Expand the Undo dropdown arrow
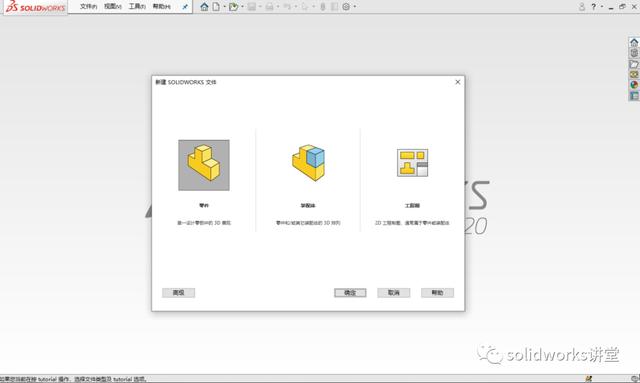 tap(295, 7)
